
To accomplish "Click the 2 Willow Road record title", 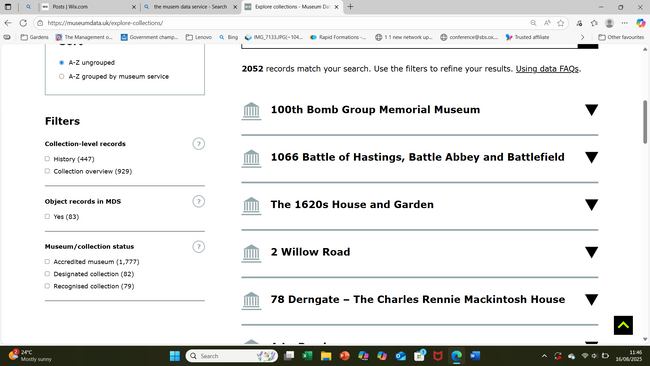I will [310, 252].
